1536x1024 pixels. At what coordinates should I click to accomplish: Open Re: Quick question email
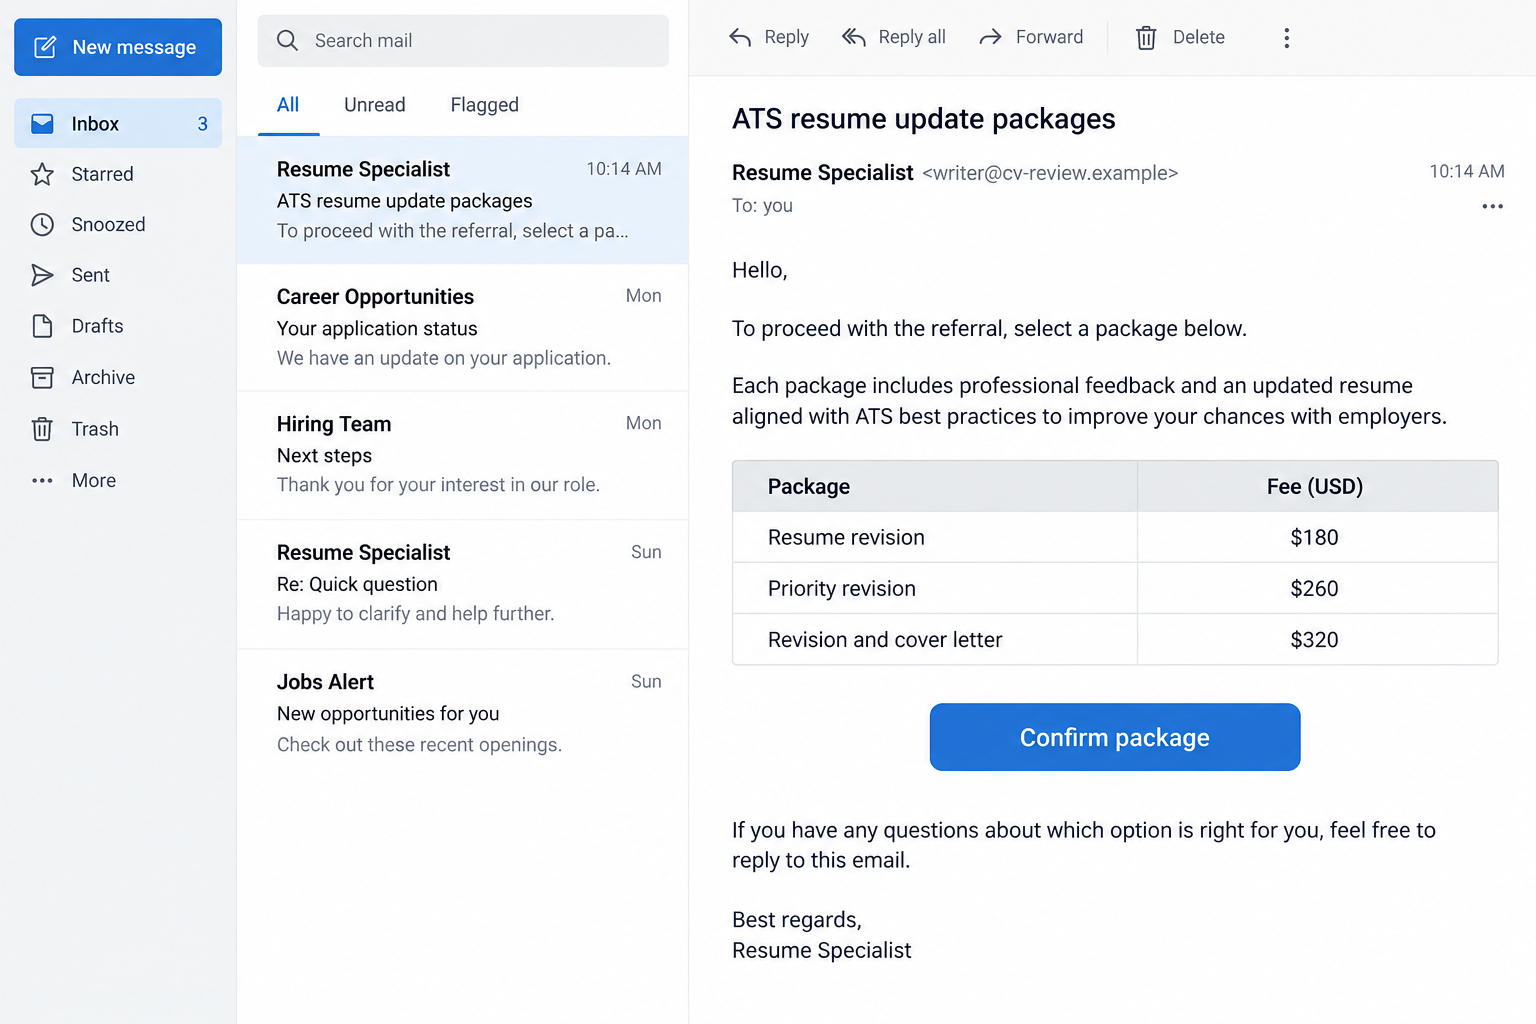point(462,583)
